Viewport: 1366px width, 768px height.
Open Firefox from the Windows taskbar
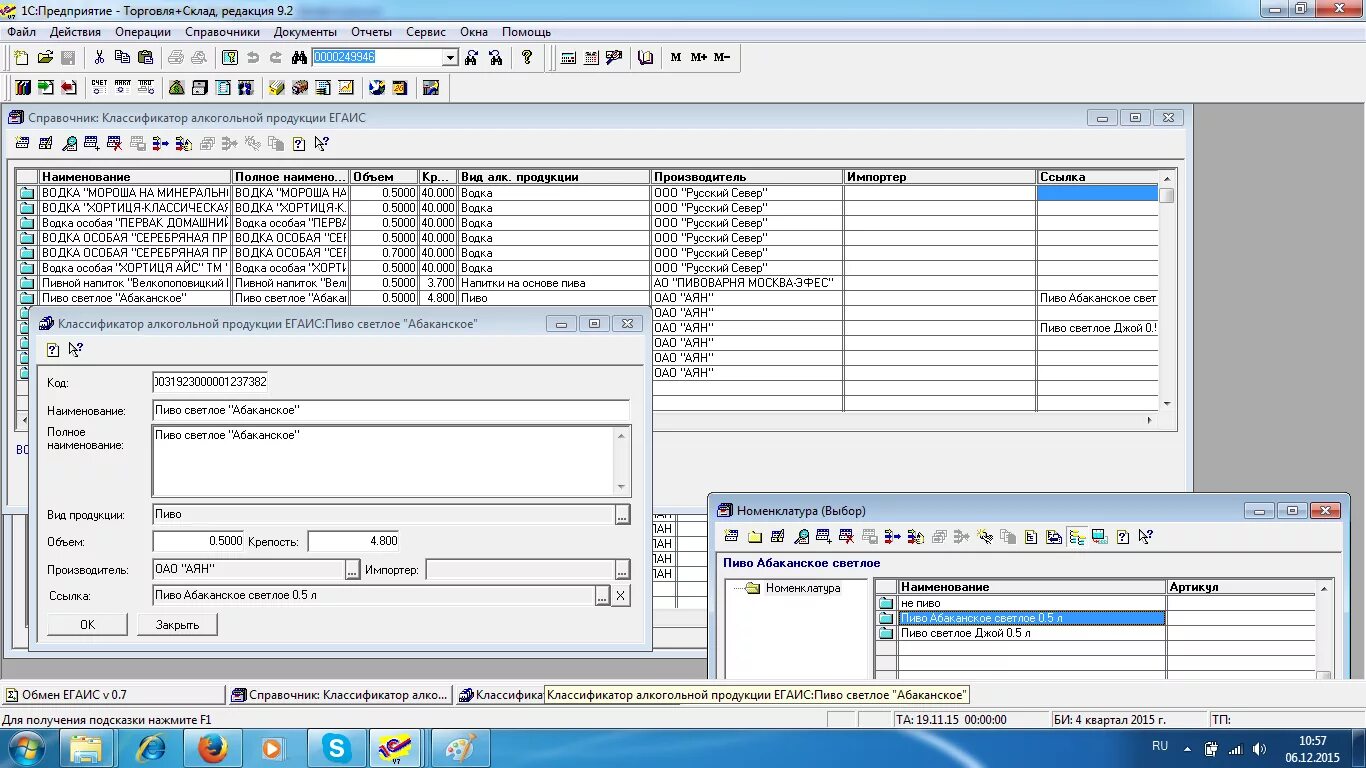[x=213, y=748]
